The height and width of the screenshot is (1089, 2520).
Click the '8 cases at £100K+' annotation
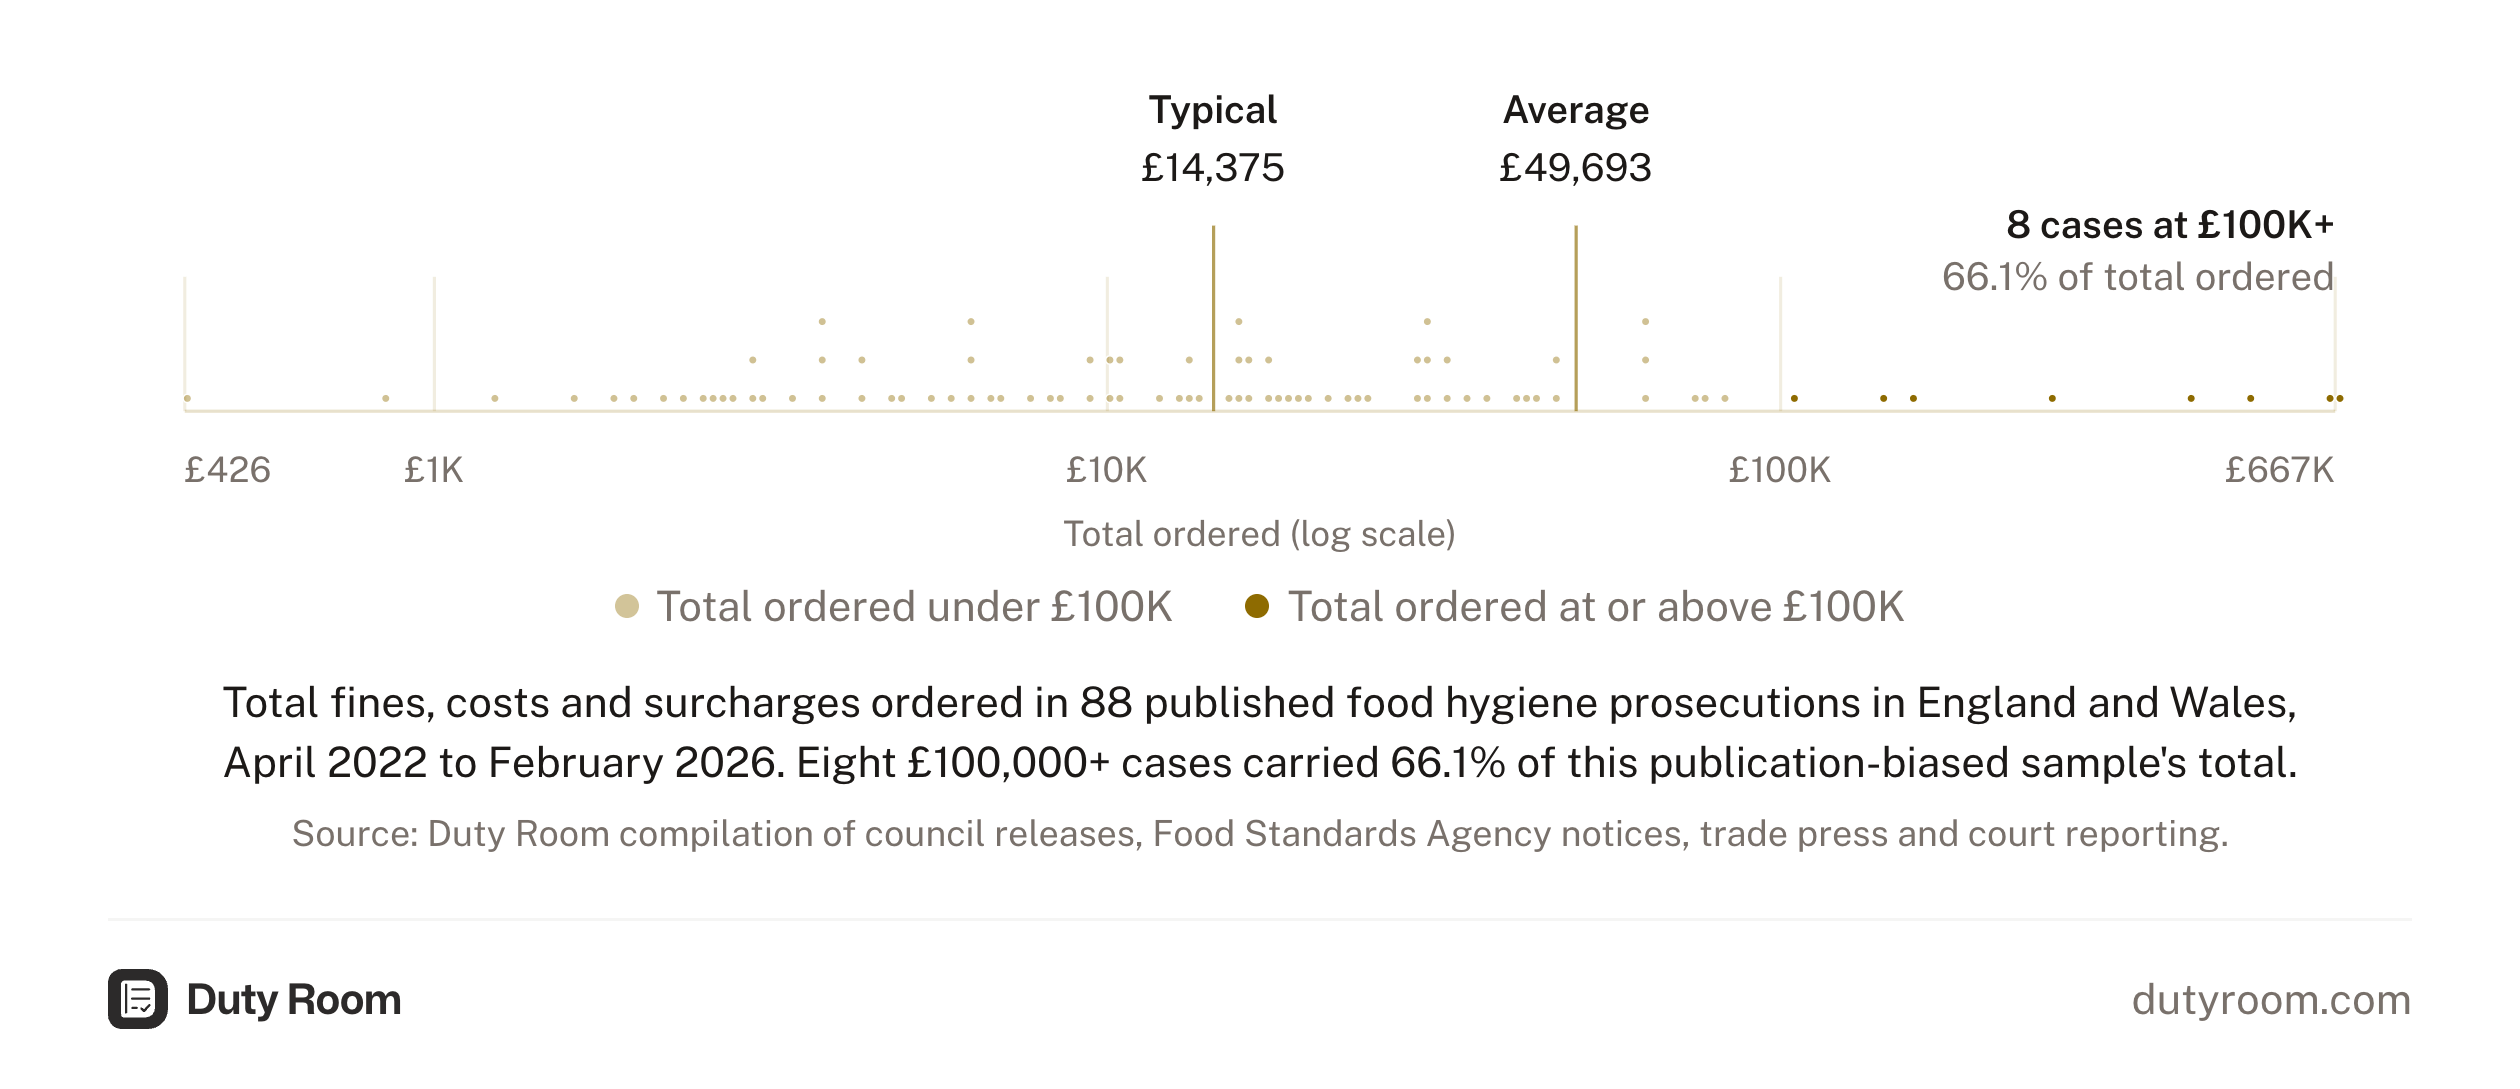click(x=2170, y=225)
